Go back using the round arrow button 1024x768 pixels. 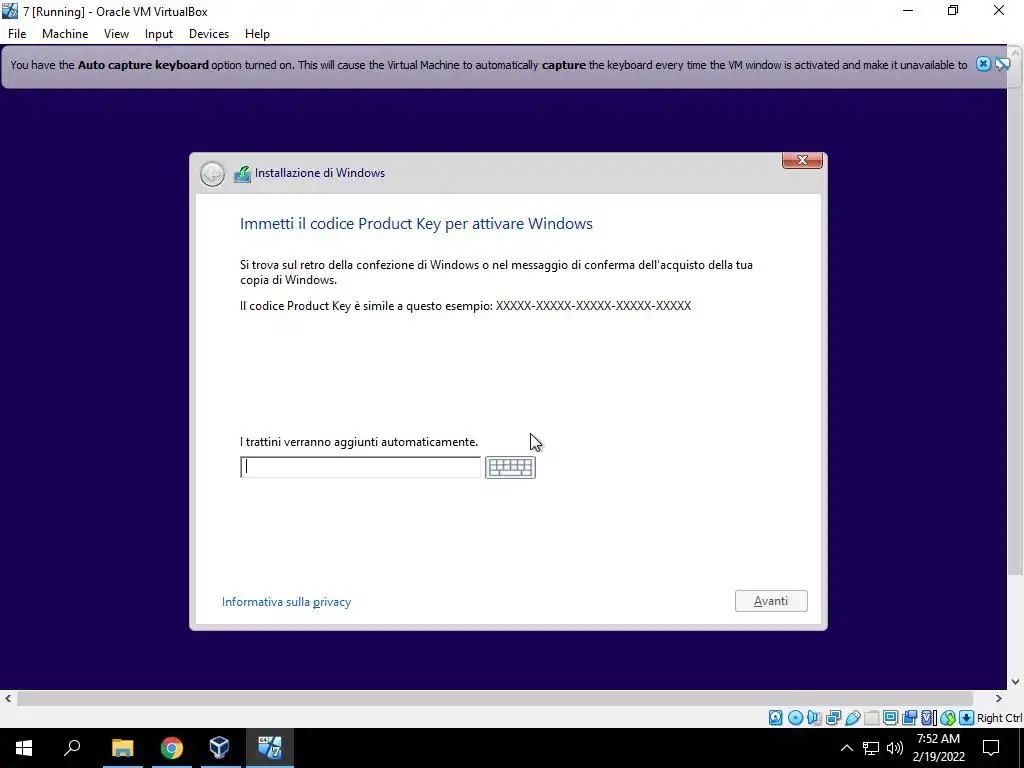(212, 174)
